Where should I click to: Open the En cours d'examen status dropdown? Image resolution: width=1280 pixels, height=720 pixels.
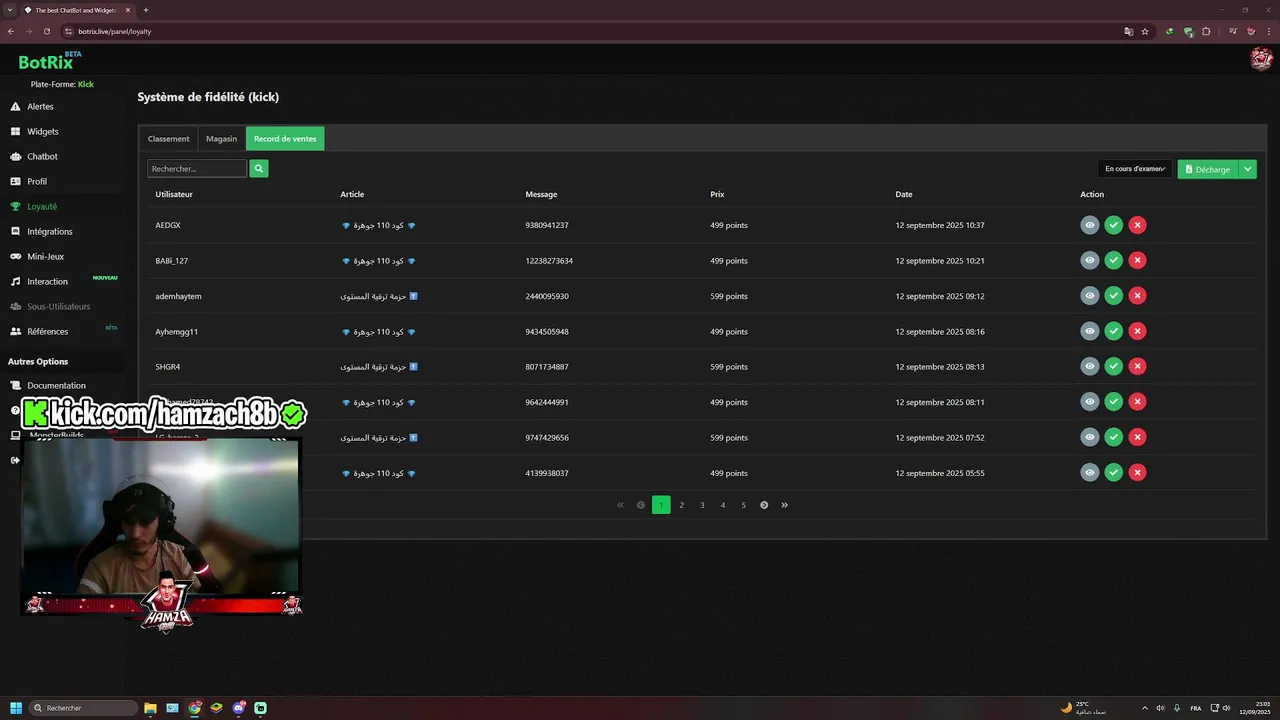coord(1135,169)
